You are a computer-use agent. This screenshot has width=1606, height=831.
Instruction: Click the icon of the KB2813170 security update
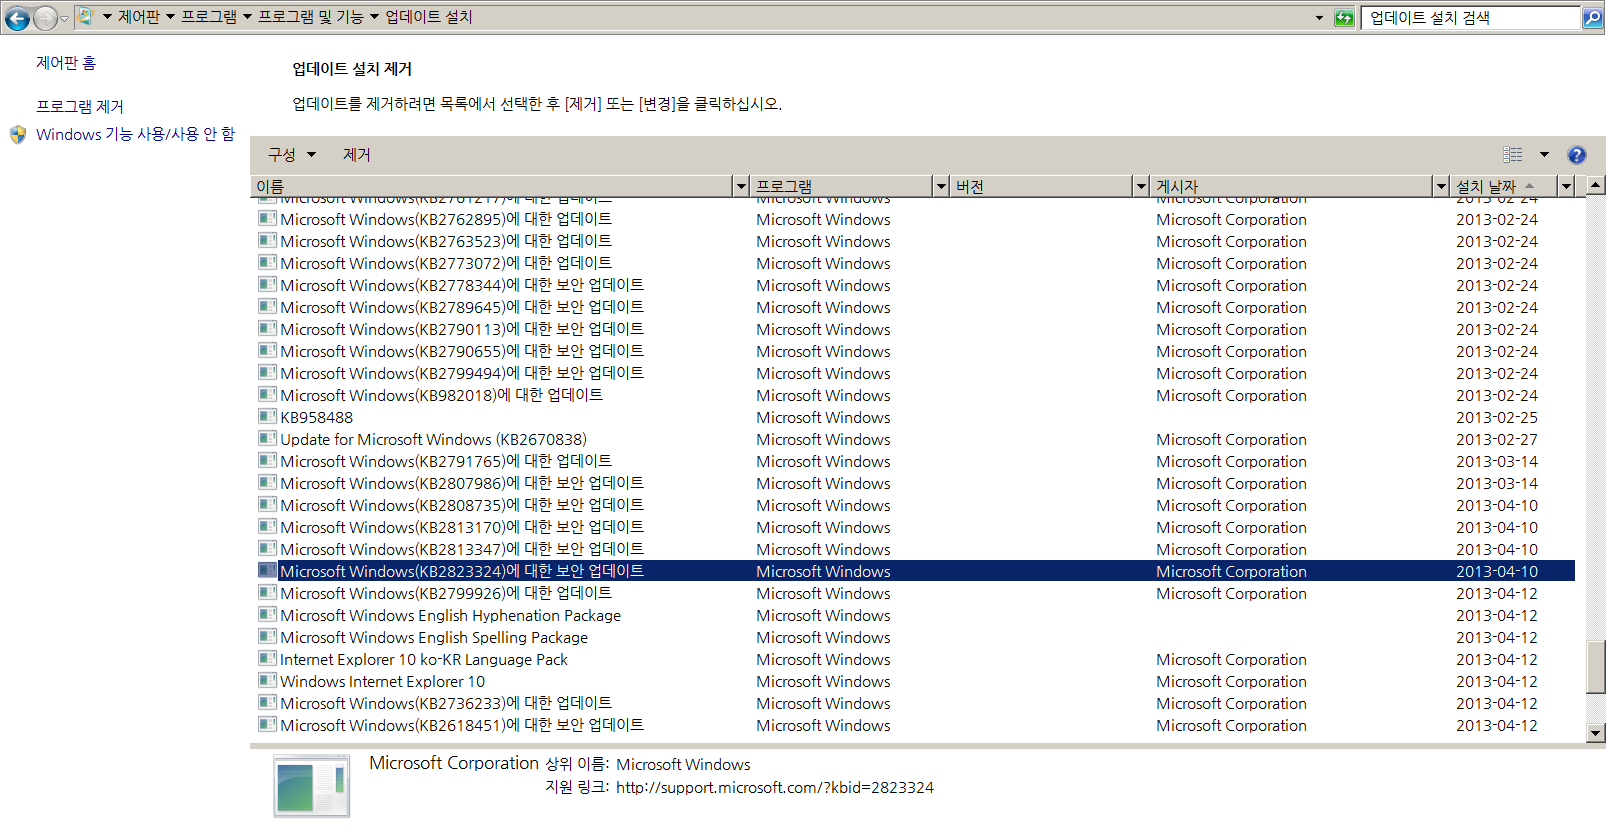[267, 527]
